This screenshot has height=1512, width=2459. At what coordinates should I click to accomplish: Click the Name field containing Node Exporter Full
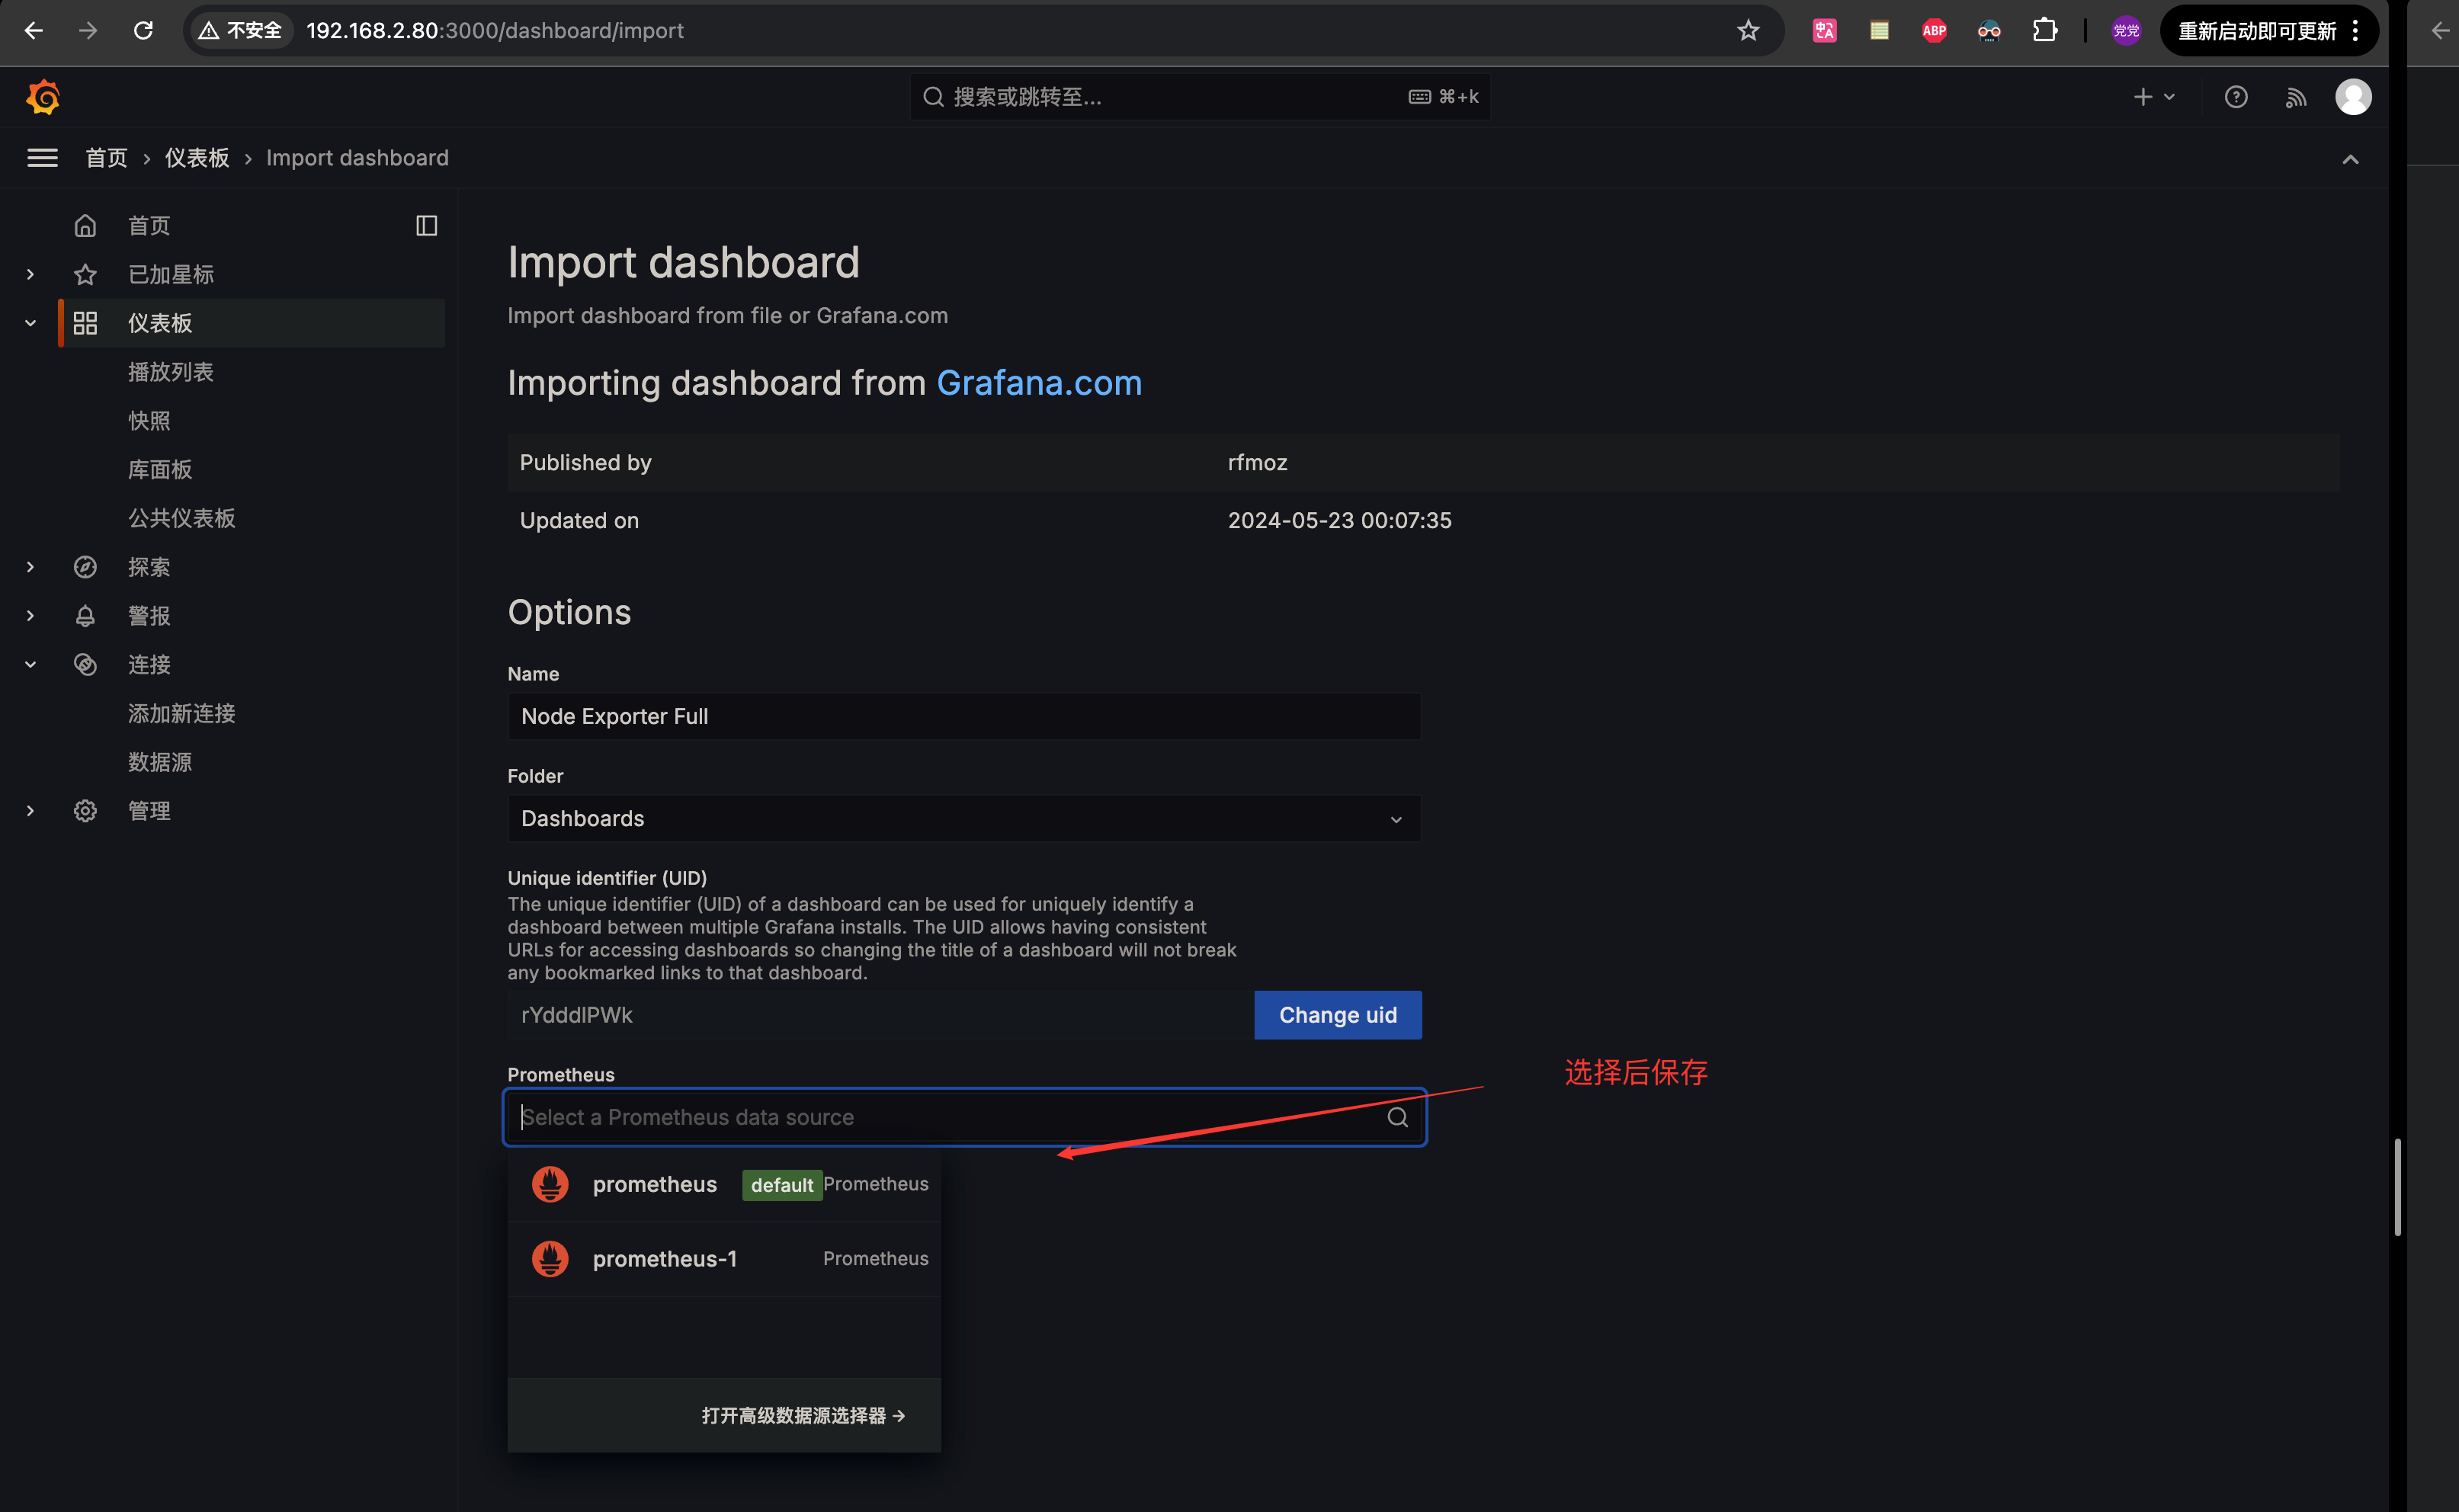(x=964, y=717)
